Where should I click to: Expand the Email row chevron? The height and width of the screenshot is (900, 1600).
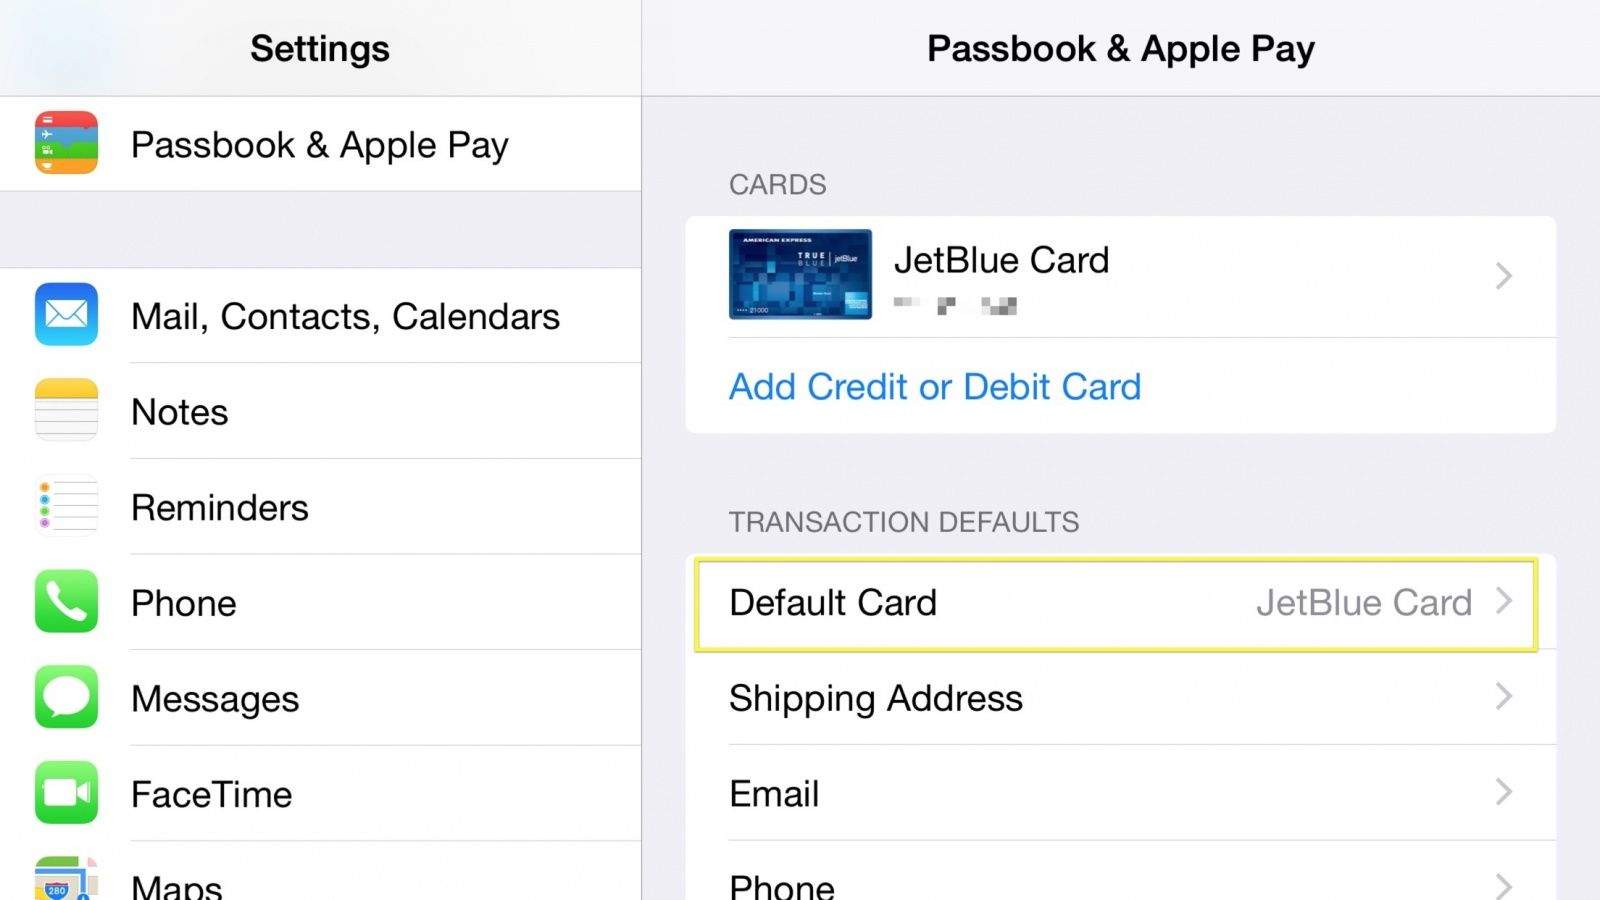[1503, 793]
